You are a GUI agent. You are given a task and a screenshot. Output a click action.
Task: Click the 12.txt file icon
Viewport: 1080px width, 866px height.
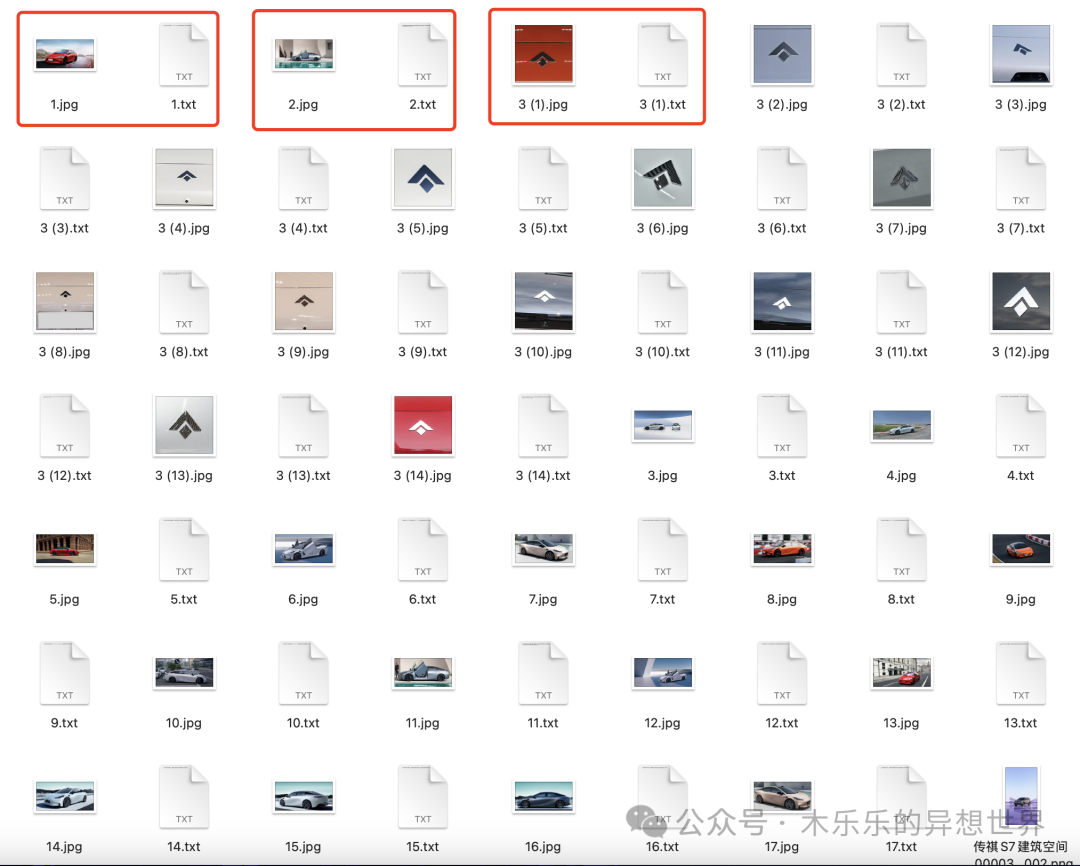[782, 672]
